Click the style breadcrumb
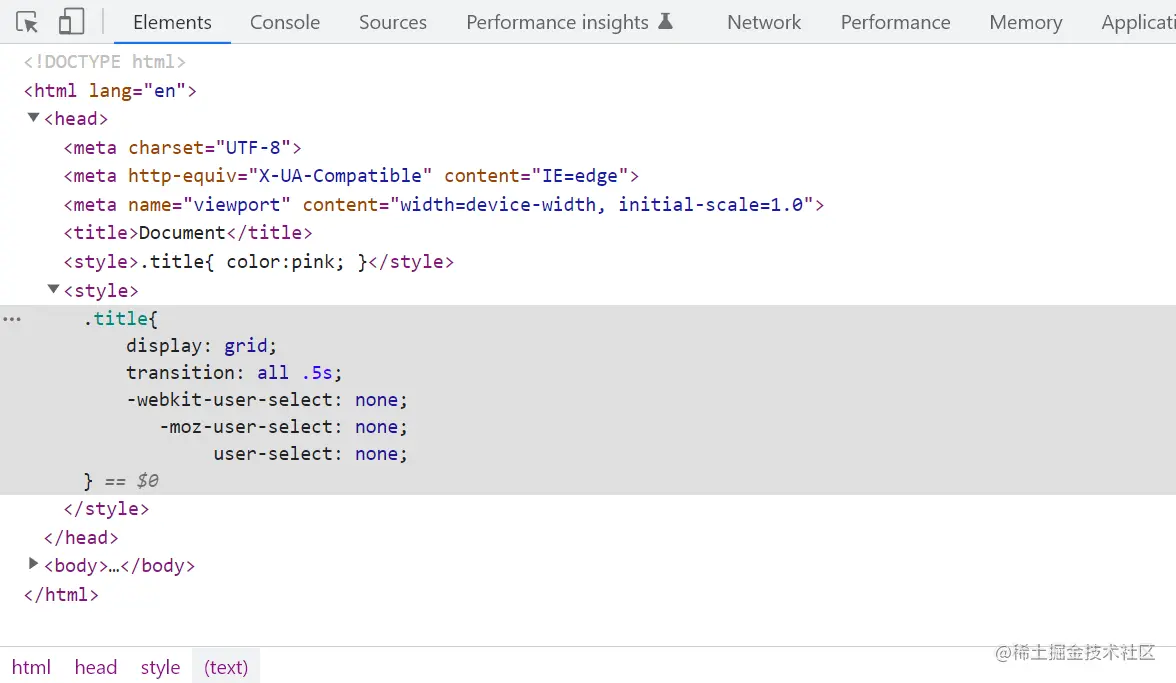 (160, 667)
